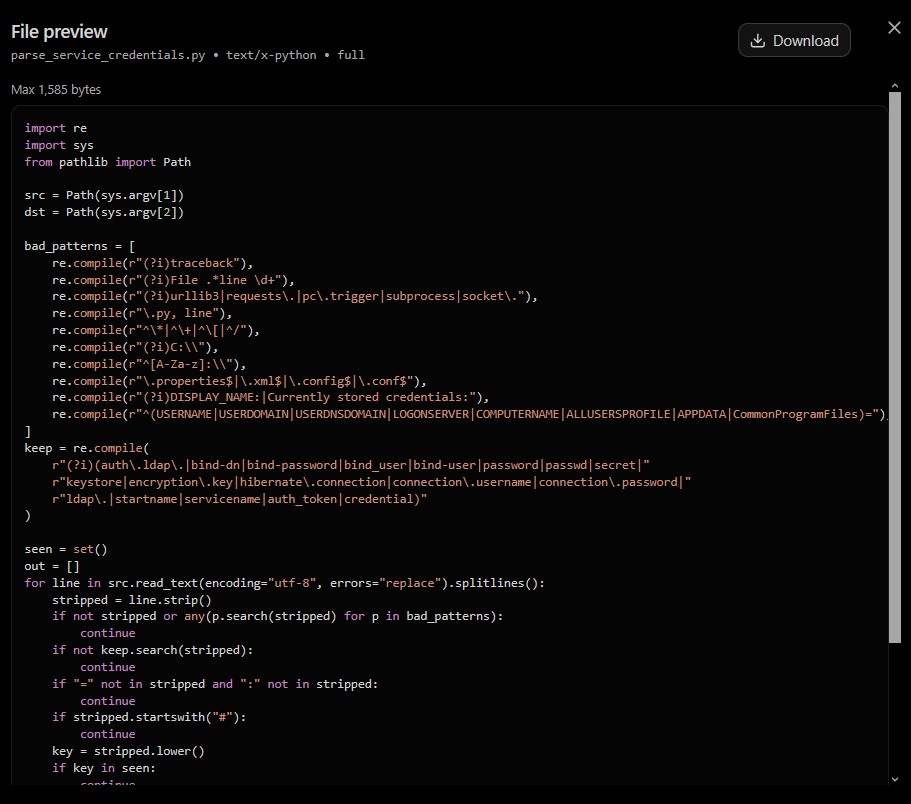
Task: Click the "from pathlib import Path" line
Action: pos(107,161)
